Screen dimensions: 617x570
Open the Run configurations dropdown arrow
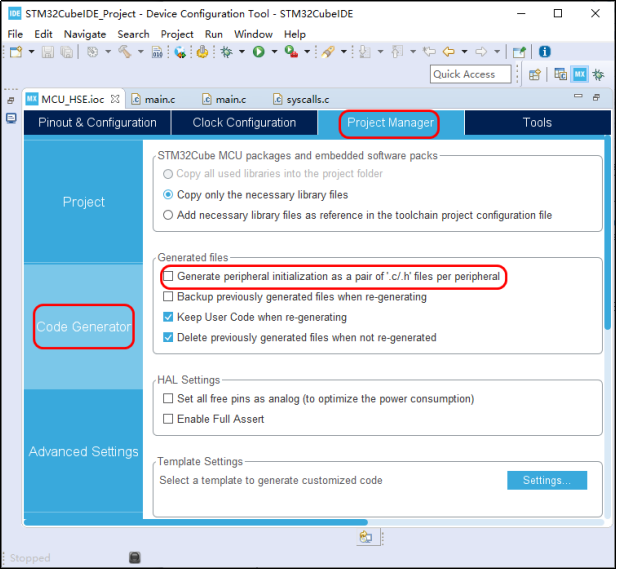point(274,52)
